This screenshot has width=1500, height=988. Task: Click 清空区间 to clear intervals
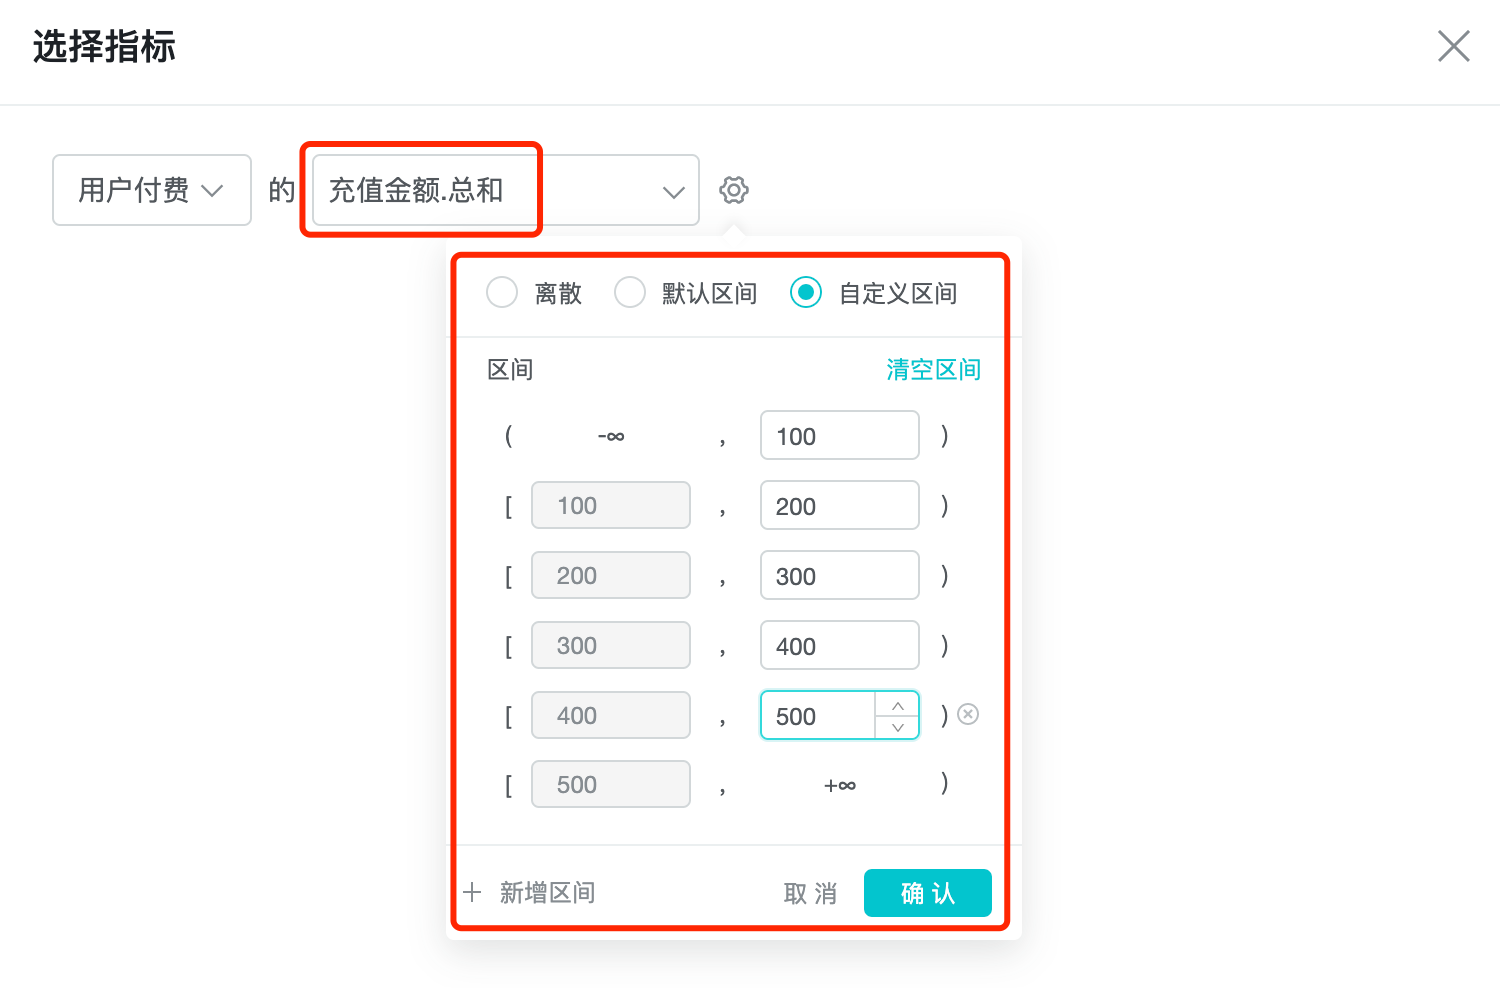tap(933, 370)
